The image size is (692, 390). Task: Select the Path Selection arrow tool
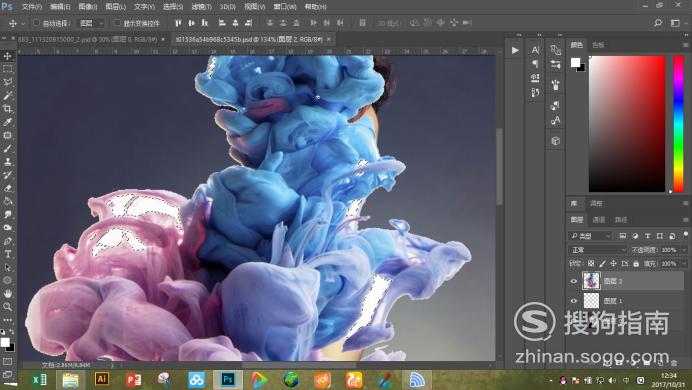click(8, 267)
